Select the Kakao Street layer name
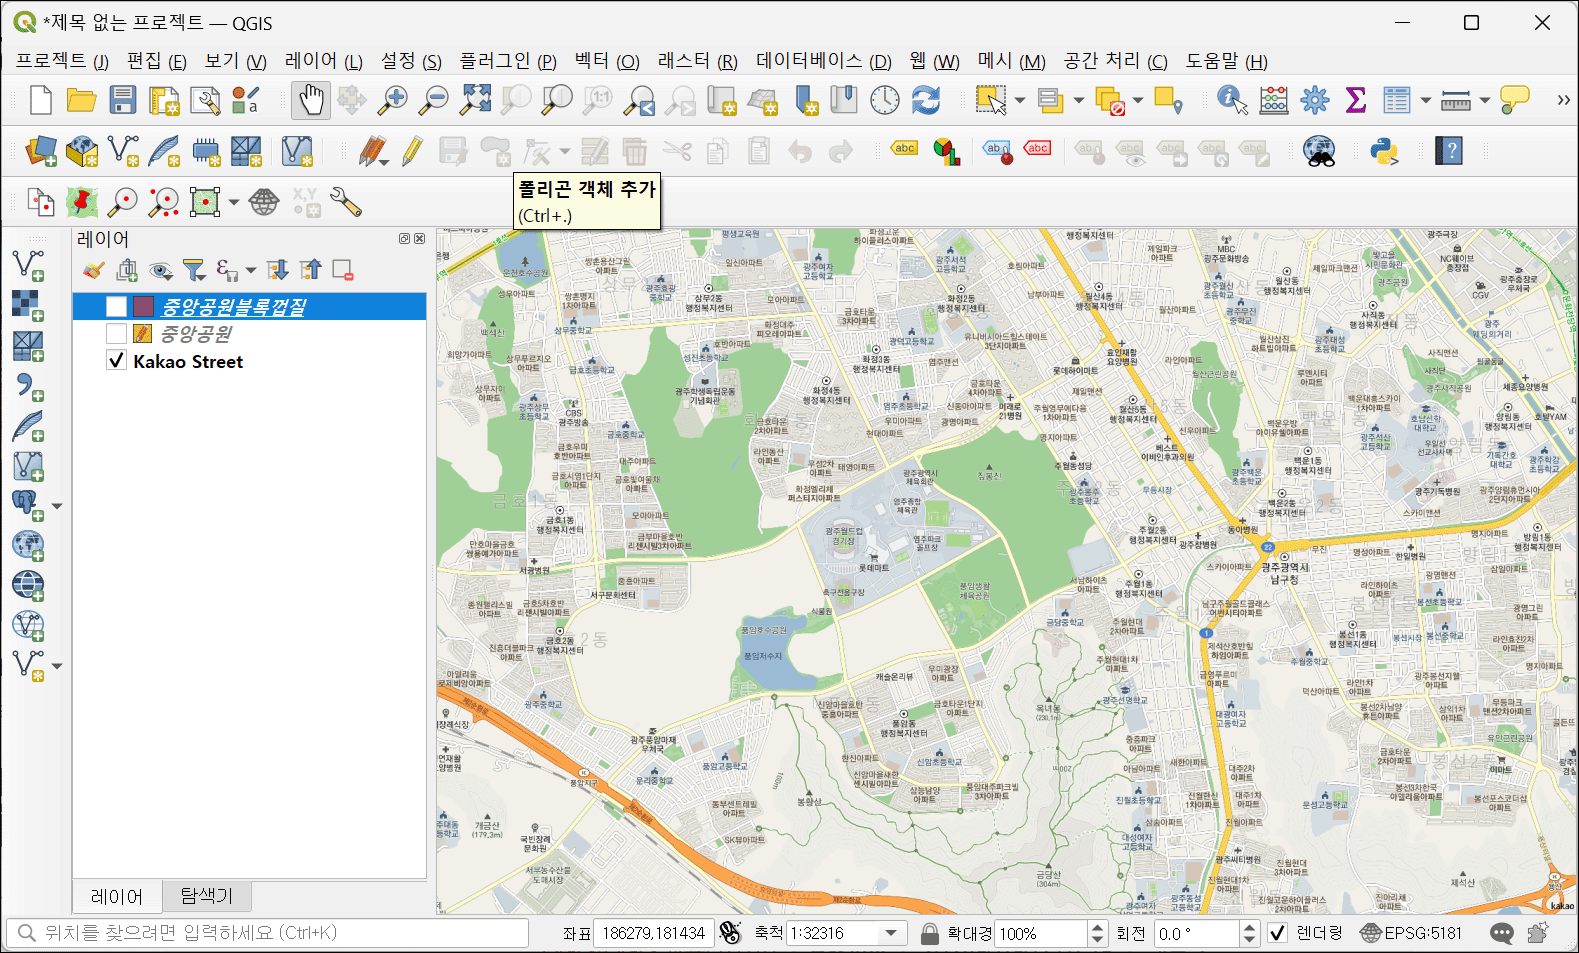The image size is (1579, 953). click(x=188, y=361)
